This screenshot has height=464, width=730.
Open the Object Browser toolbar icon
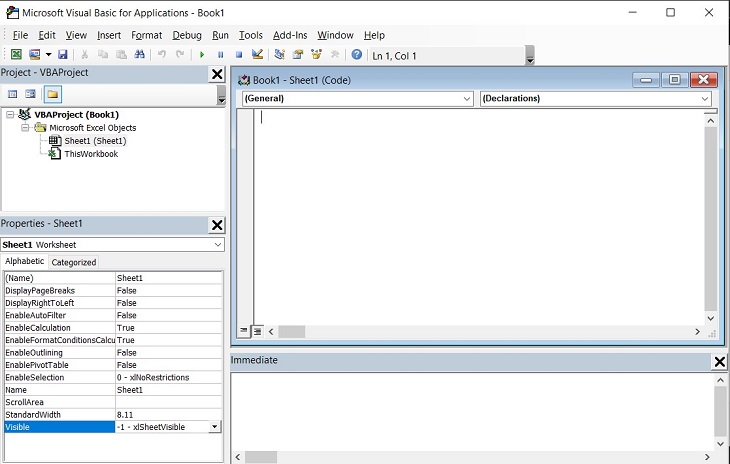[x=317, y=54]
